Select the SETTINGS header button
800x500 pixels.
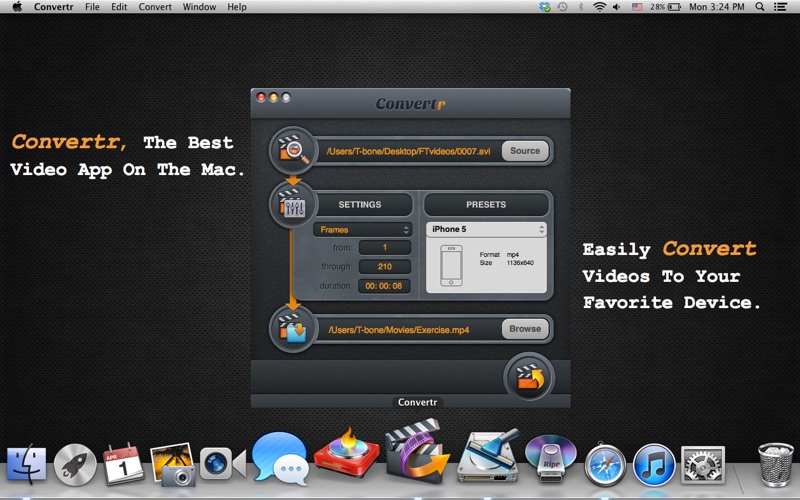(x=360, y=204)
